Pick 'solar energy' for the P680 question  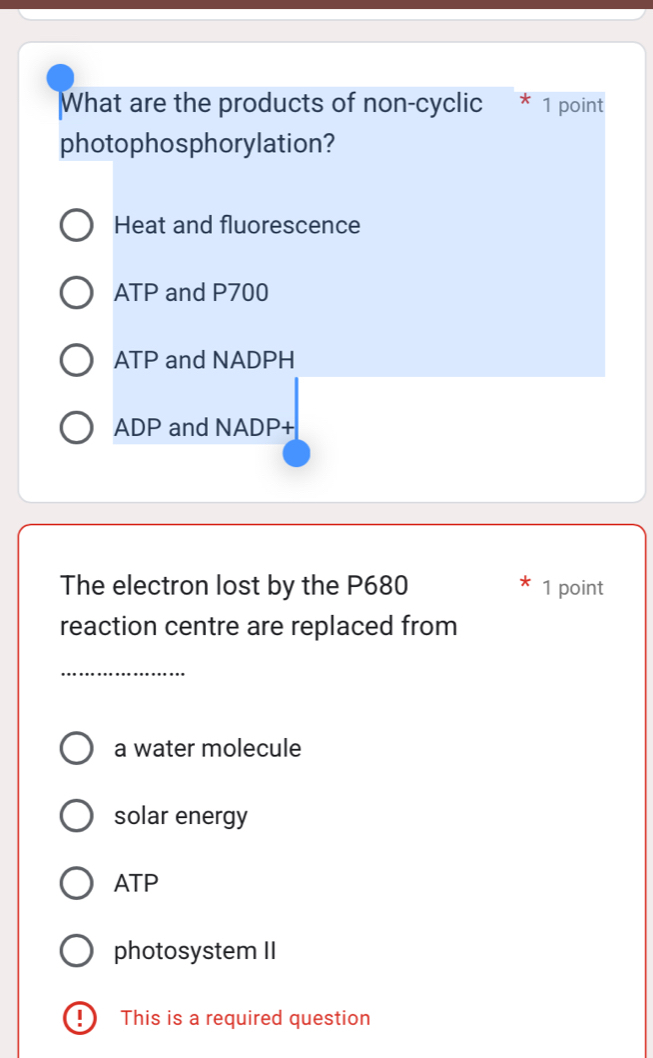click(77, 816)
